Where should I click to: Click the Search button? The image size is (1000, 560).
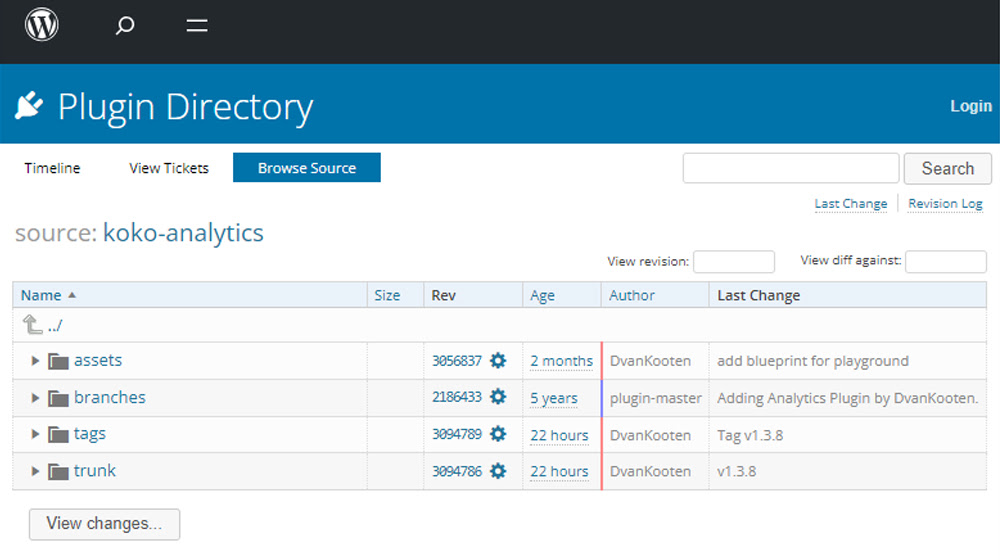coord(948,168)
